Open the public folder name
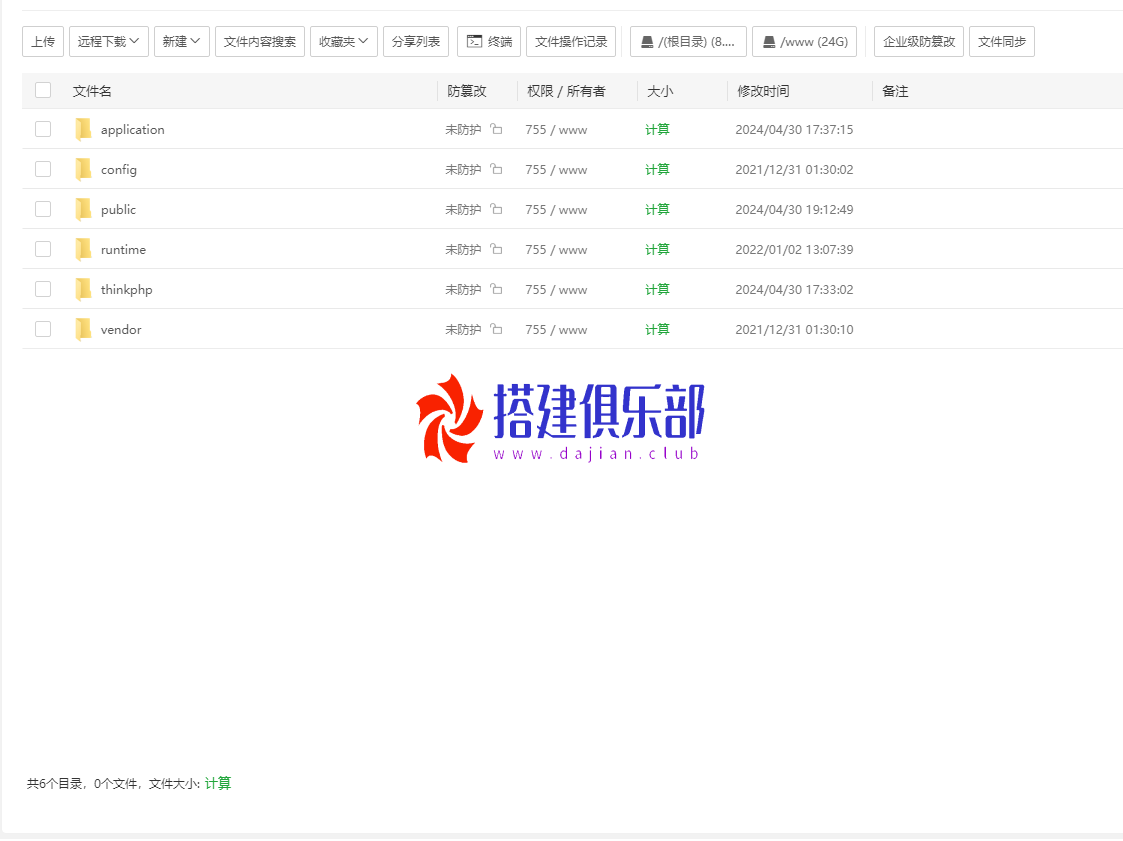The height and width of the screenshot is (841, 1123). click(118, 210)
